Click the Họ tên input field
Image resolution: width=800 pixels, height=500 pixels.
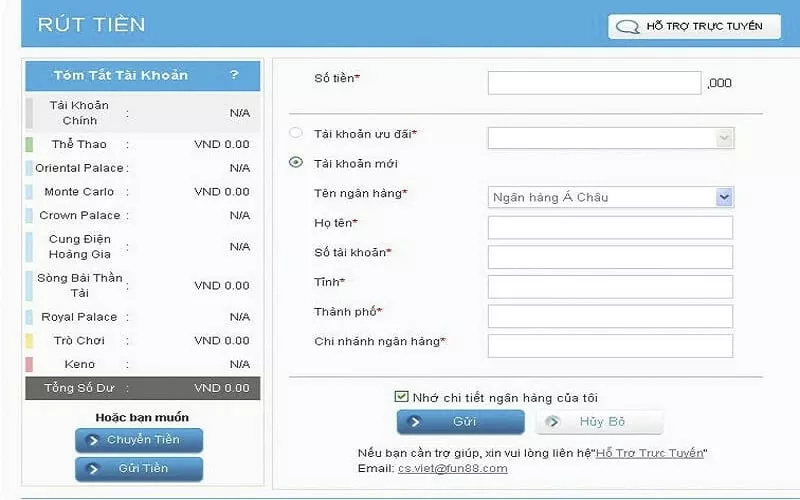(x=610, y=228)
